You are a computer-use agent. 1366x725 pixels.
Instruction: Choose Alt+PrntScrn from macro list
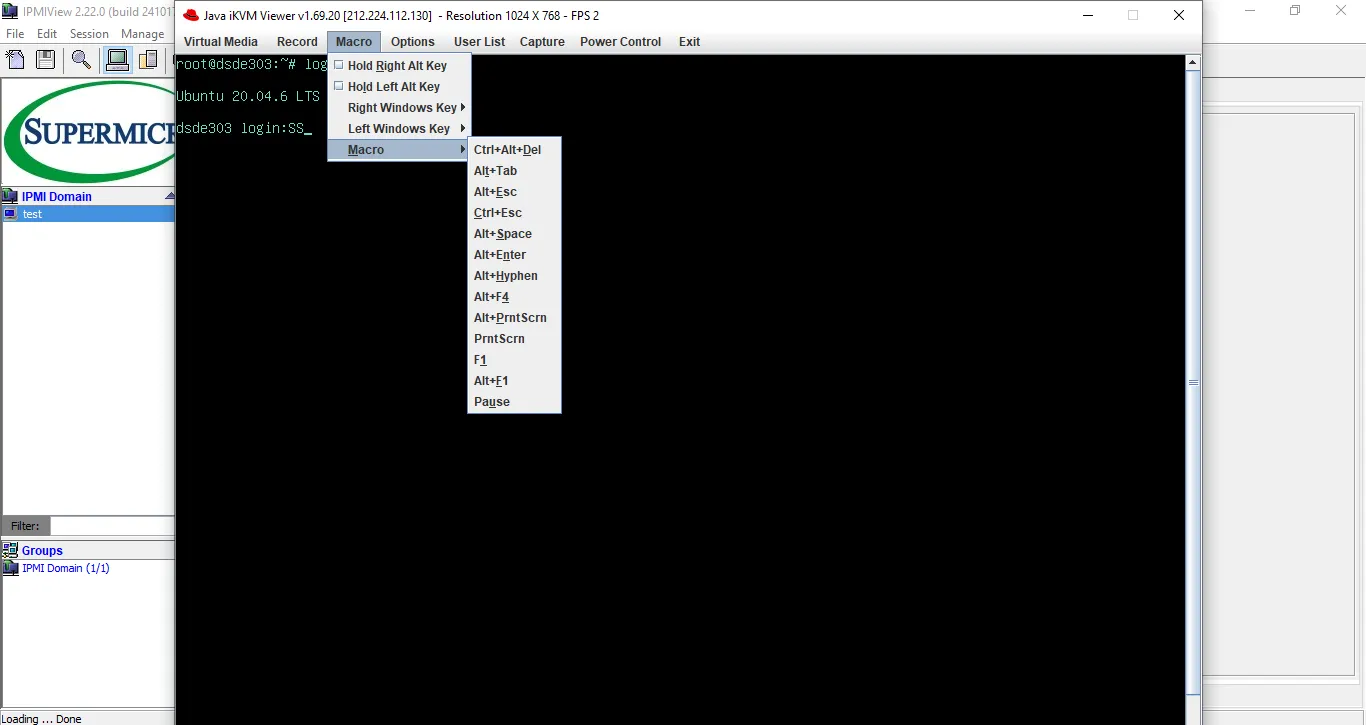pos(510,318)
